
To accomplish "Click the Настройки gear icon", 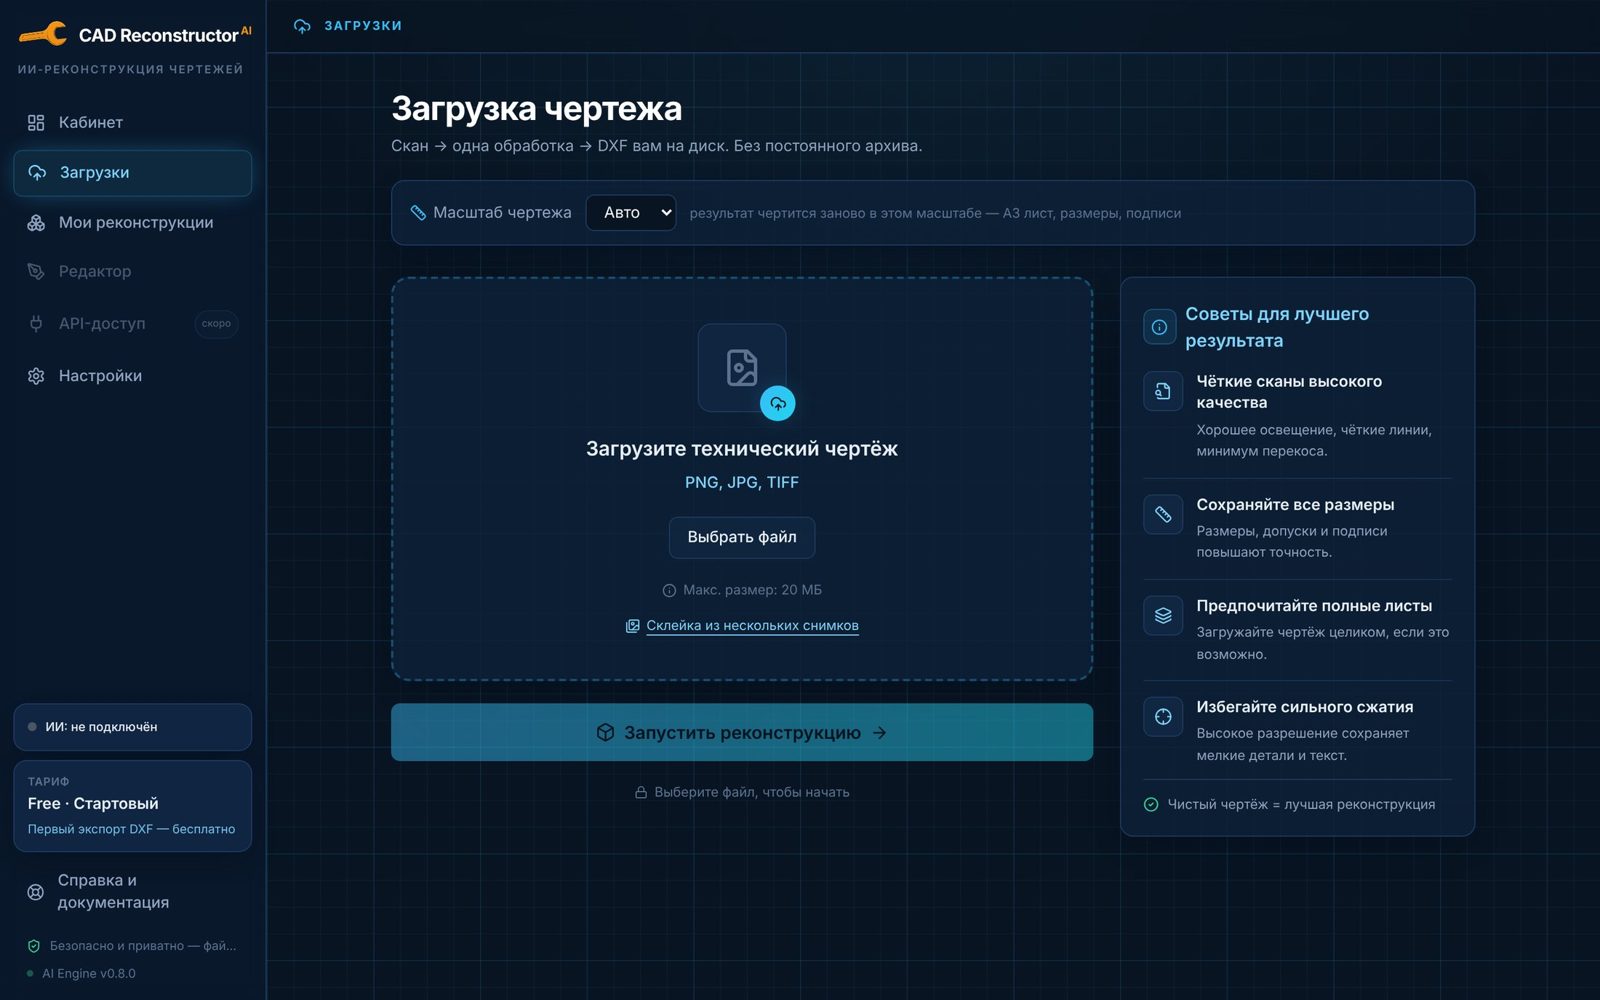I will 36,376.
